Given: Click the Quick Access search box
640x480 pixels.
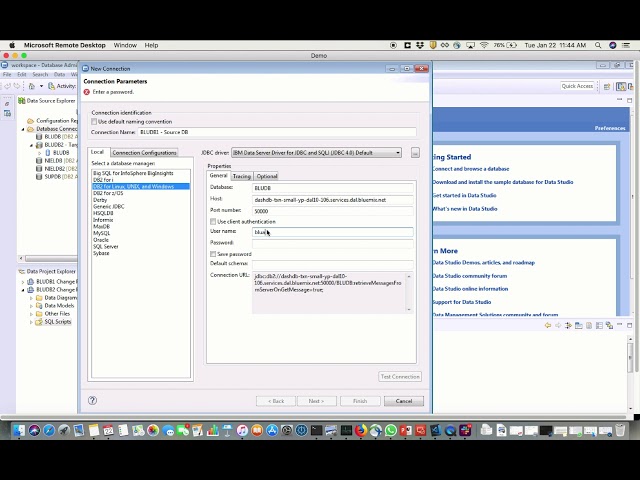Looking at the screenshot, I should 577,86.
